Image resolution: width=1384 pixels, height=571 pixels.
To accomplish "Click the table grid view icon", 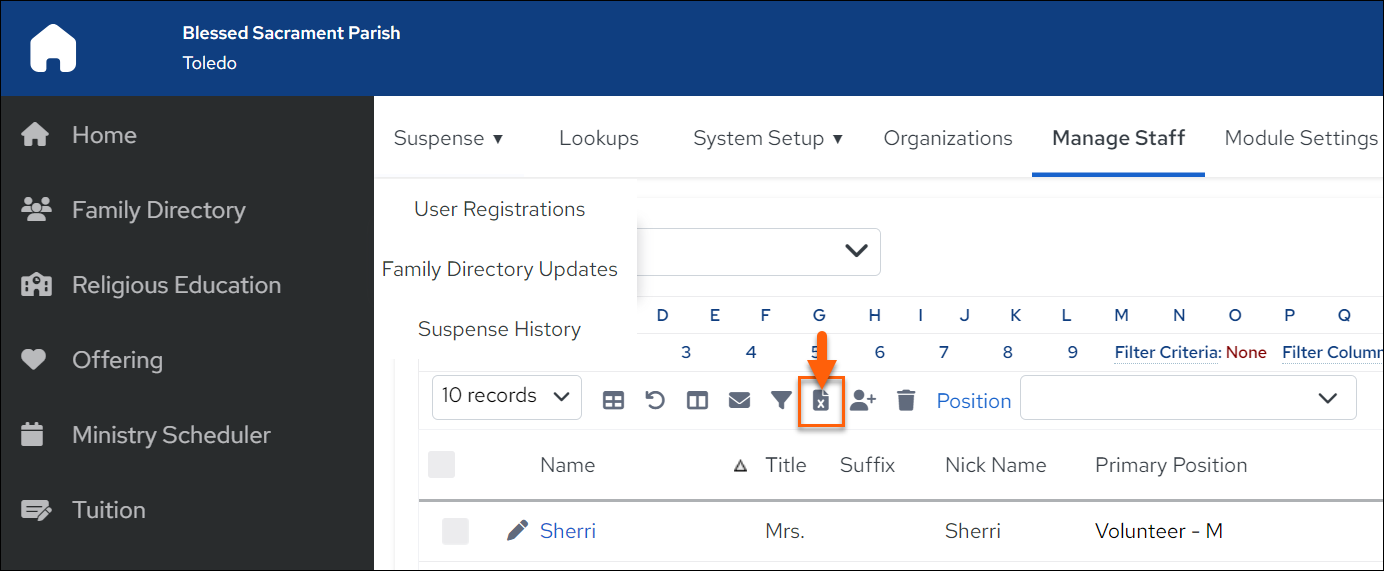I will coord(613,400).
